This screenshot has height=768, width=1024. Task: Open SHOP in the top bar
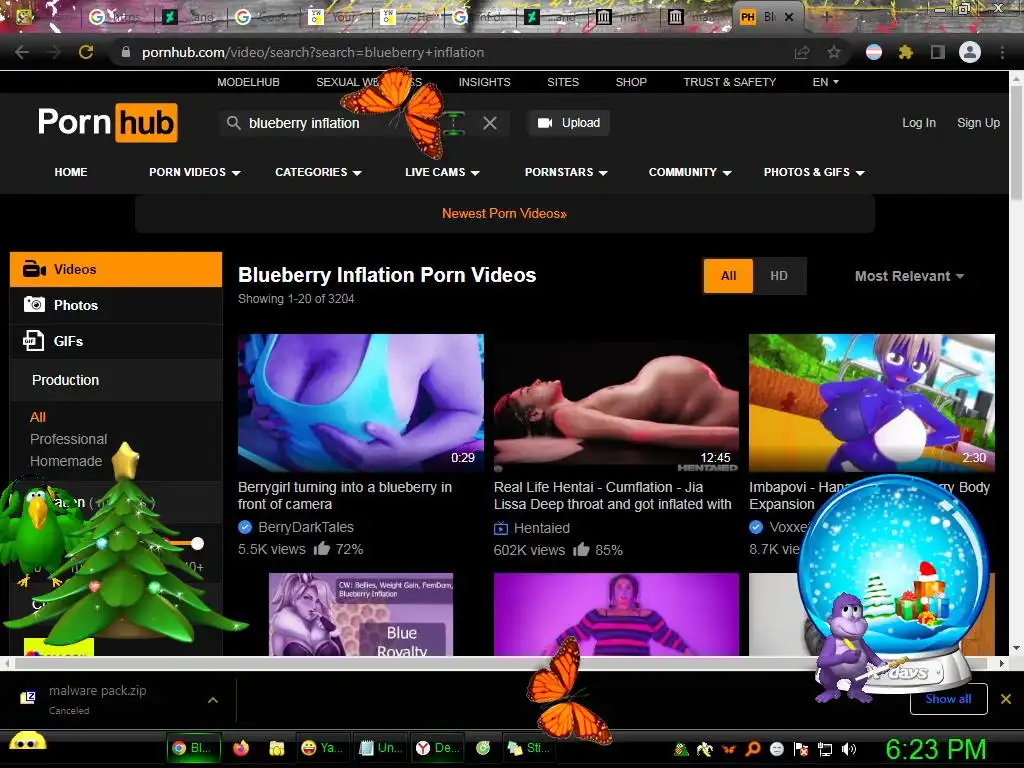coord(631,82)
